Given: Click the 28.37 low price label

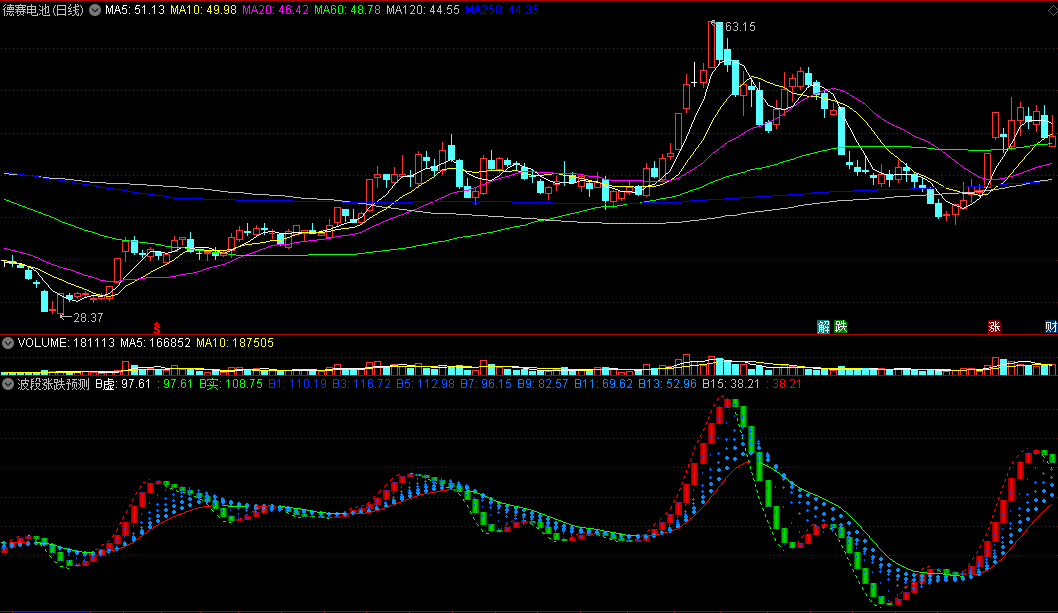Looking at the screenshot, I should tap(88, 317).
